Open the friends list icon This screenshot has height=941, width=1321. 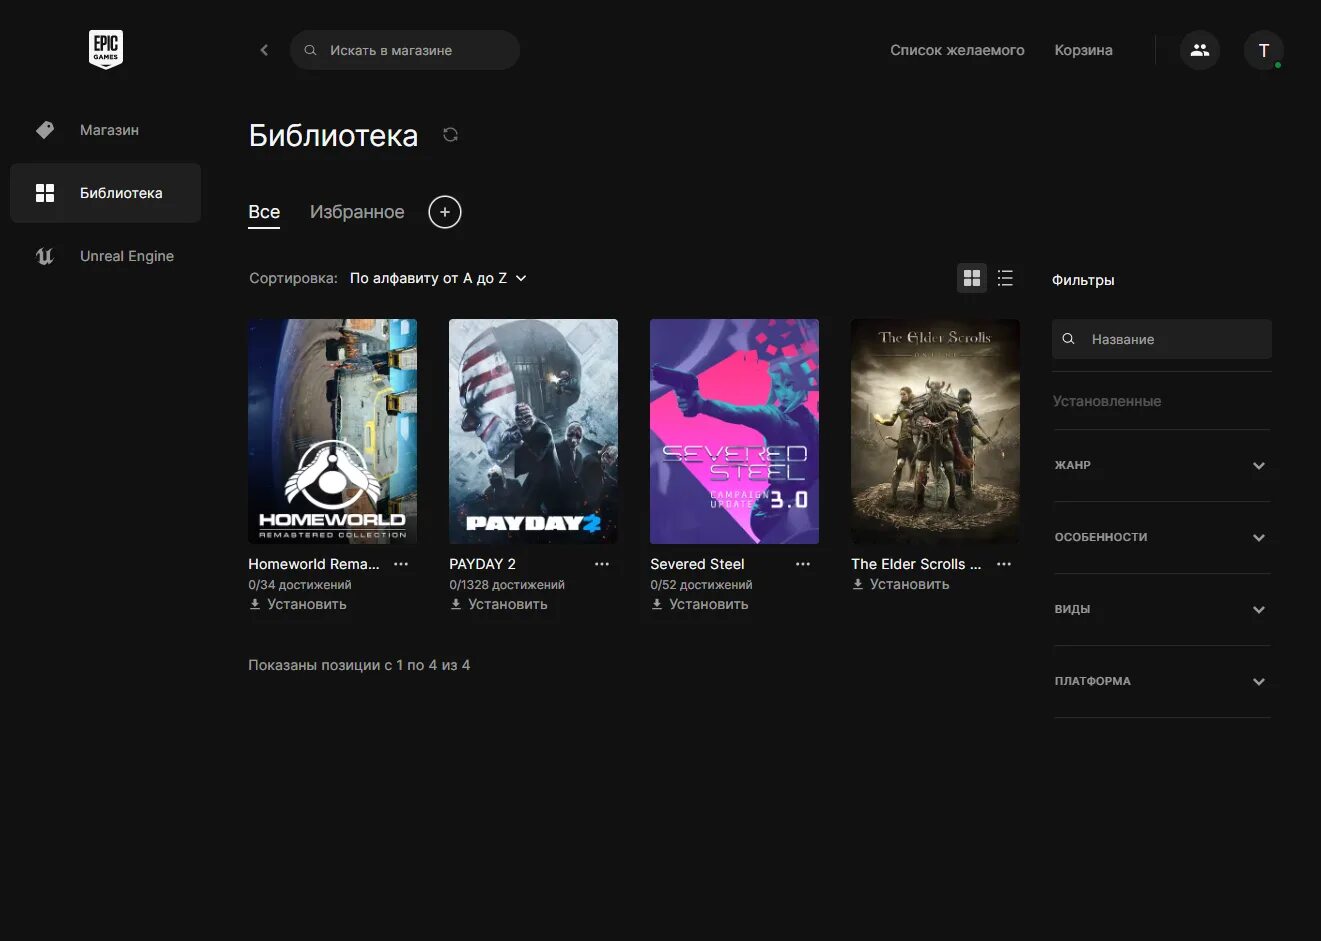pyautogui.click(x=1200, y=50)
